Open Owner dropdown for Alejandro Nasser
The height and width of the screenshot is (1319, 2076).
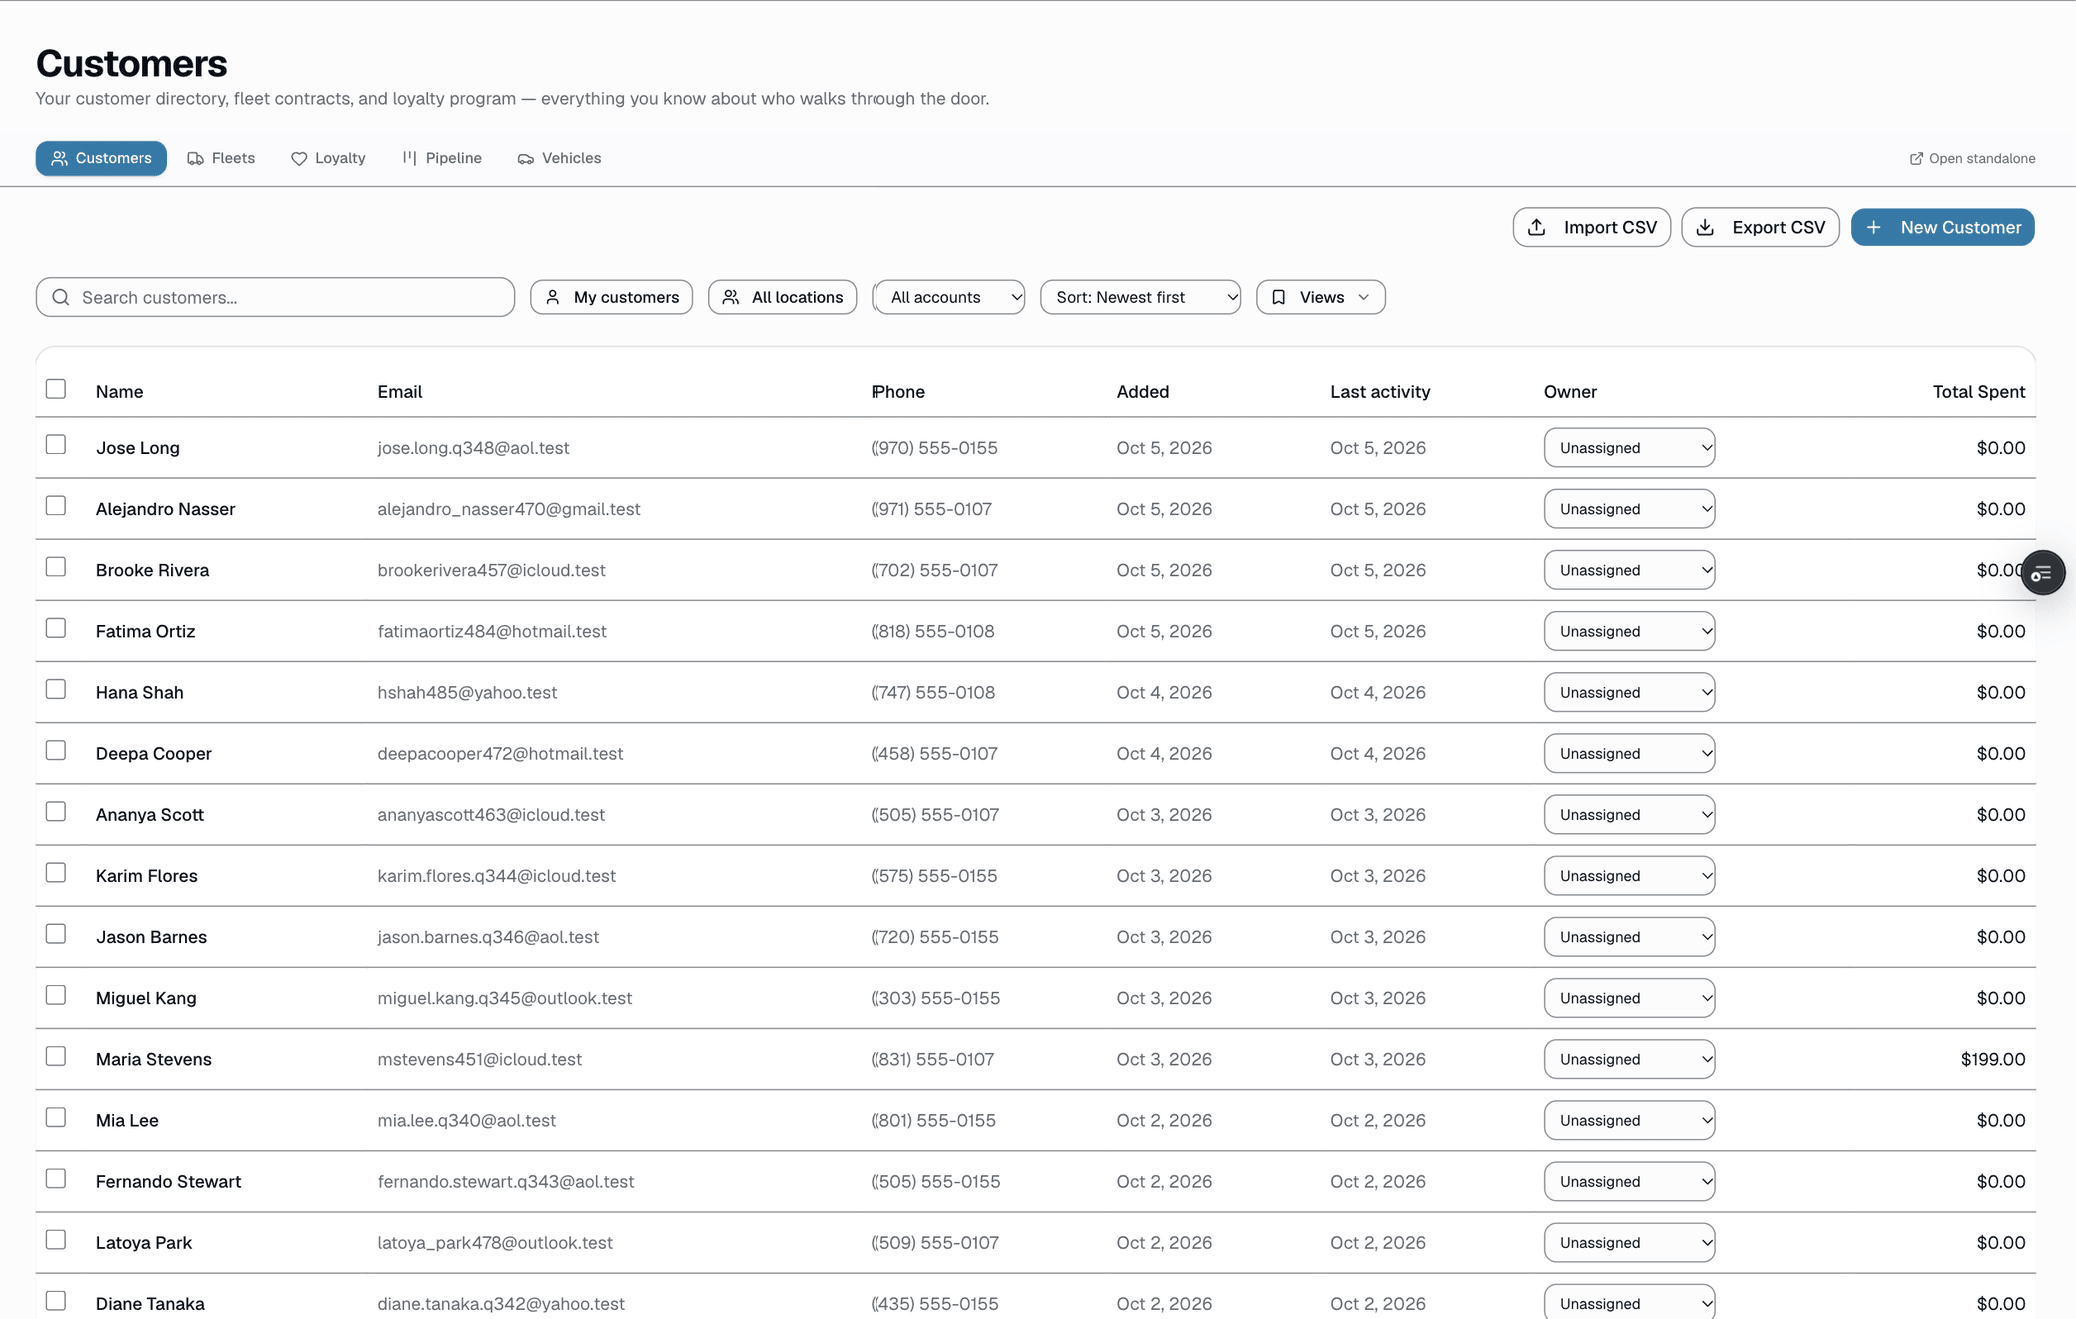click(1629, 509)
